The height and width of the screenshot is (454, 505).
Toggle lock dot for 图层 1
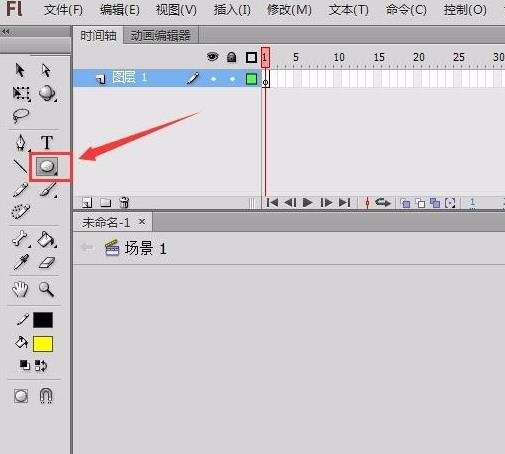[x=232, y=79]
